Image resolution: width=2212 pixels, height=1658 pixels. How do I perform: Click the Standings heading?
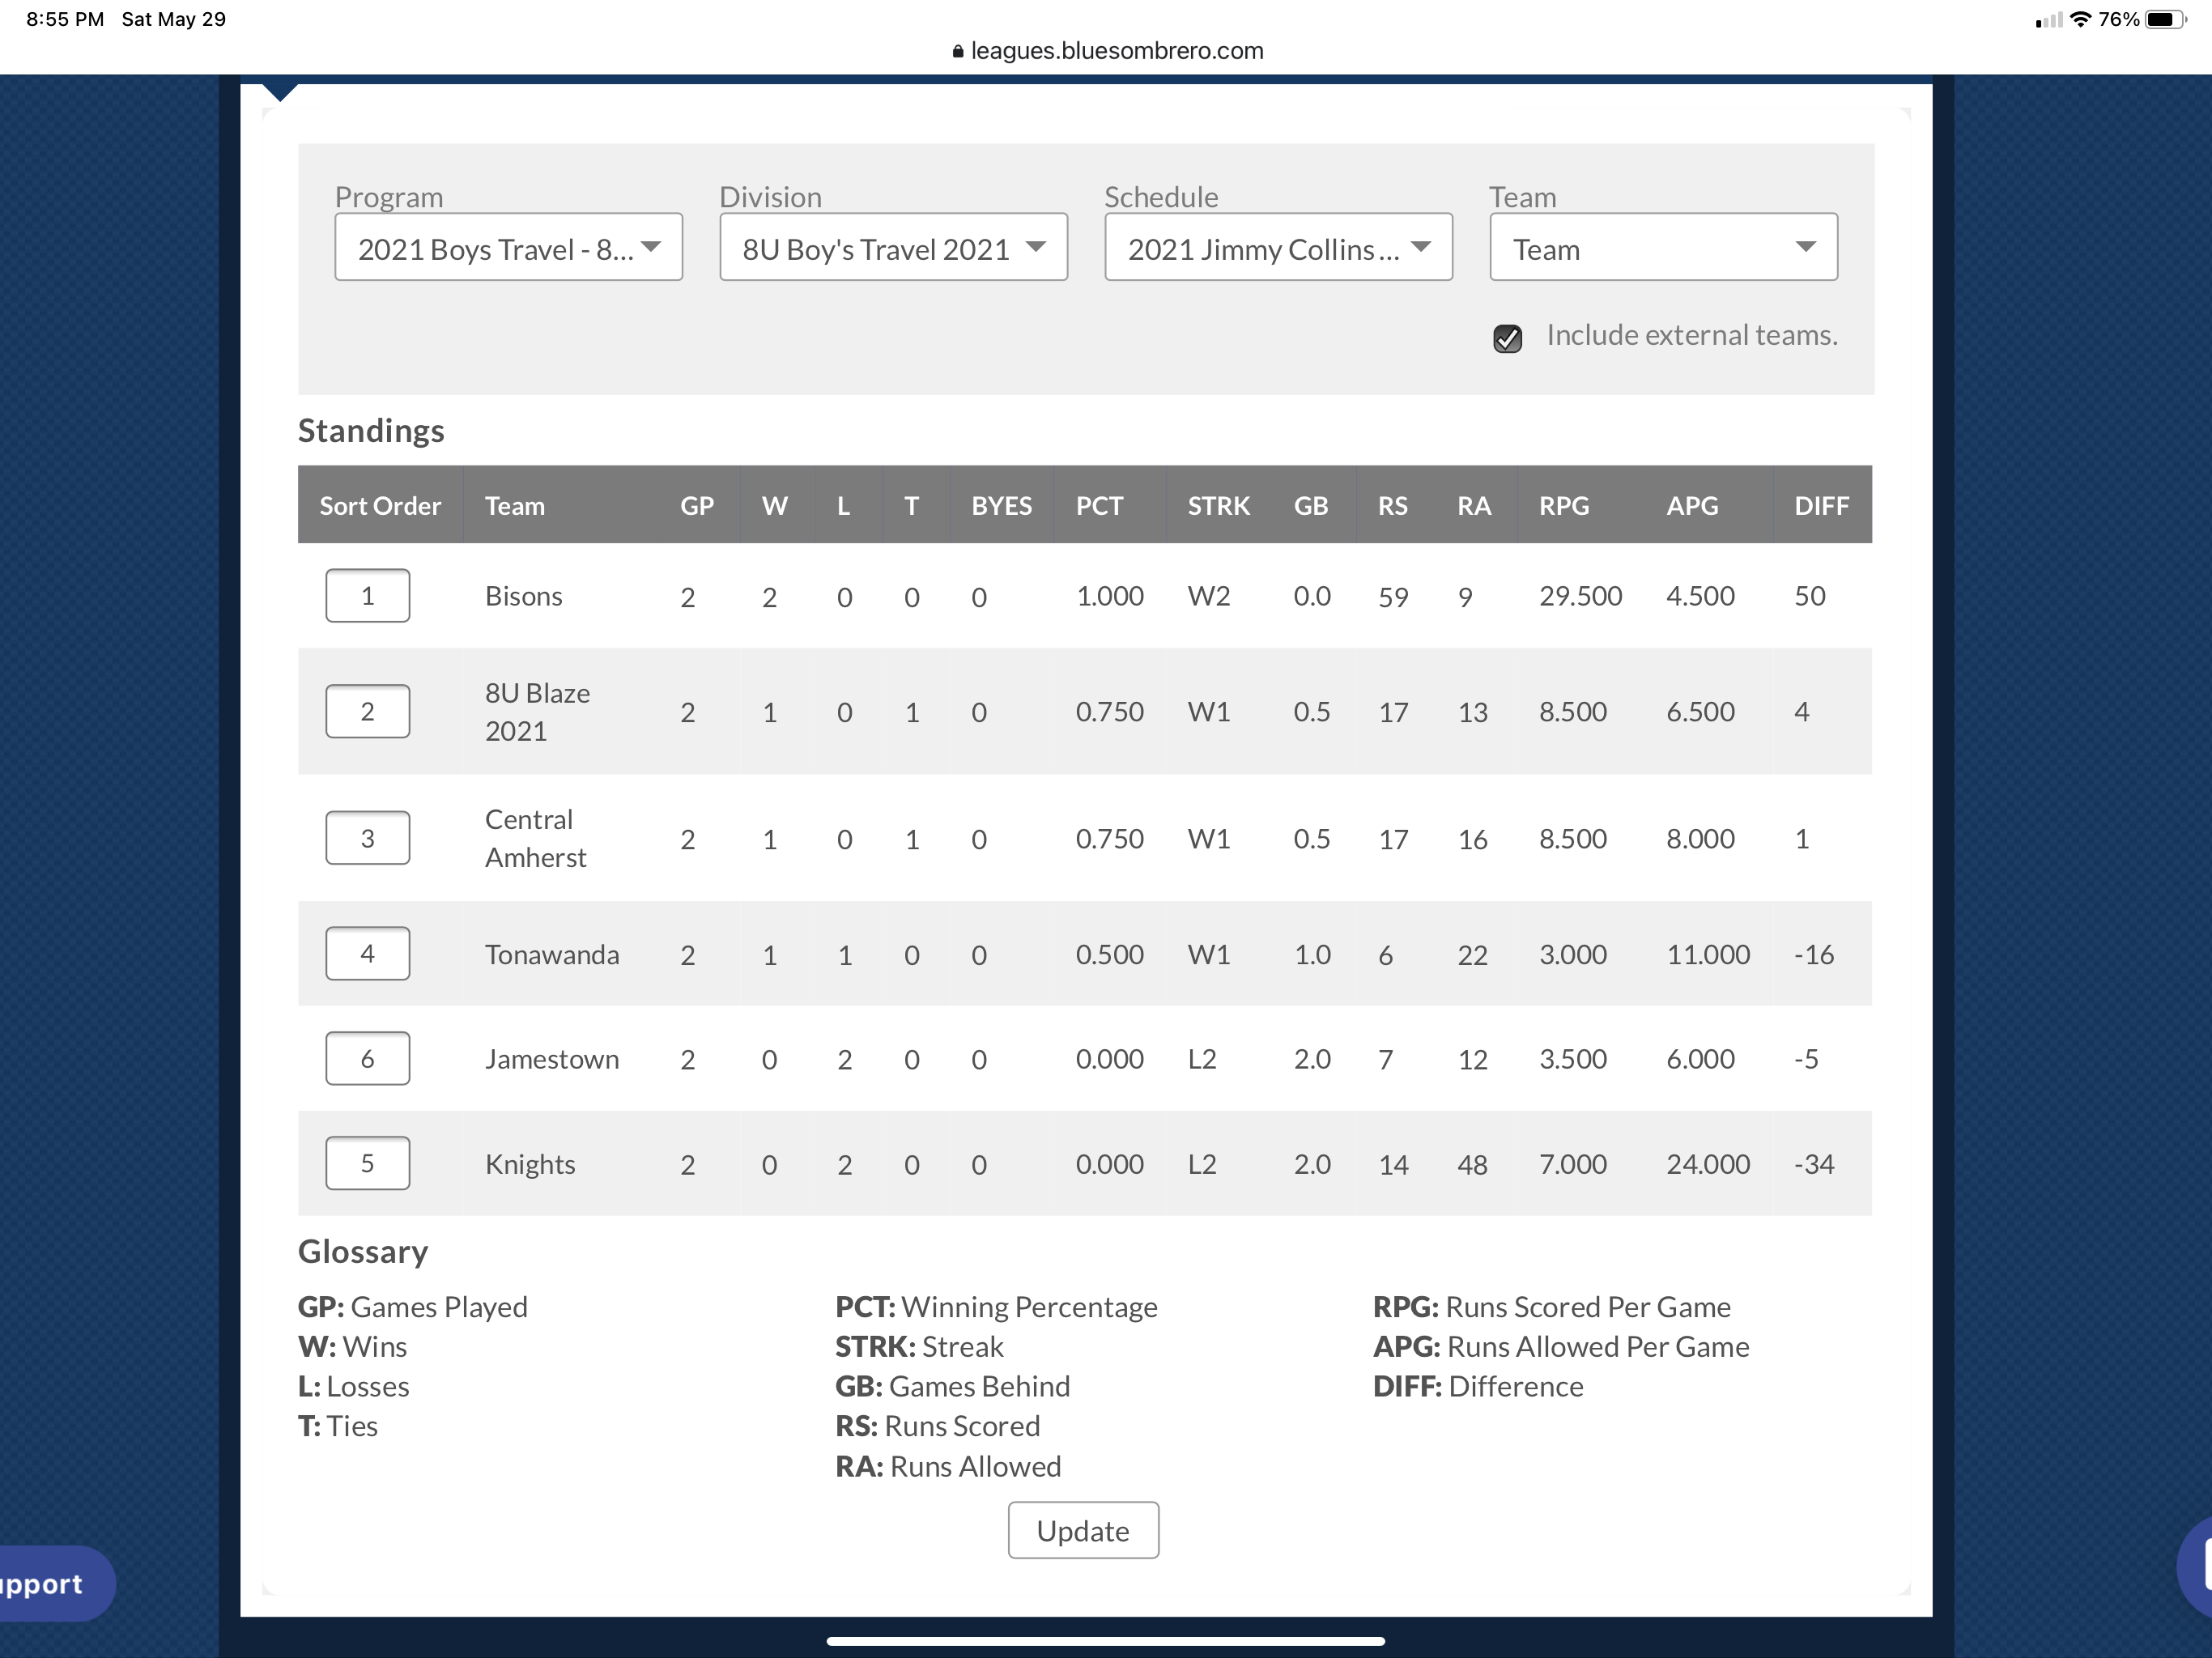371,431
